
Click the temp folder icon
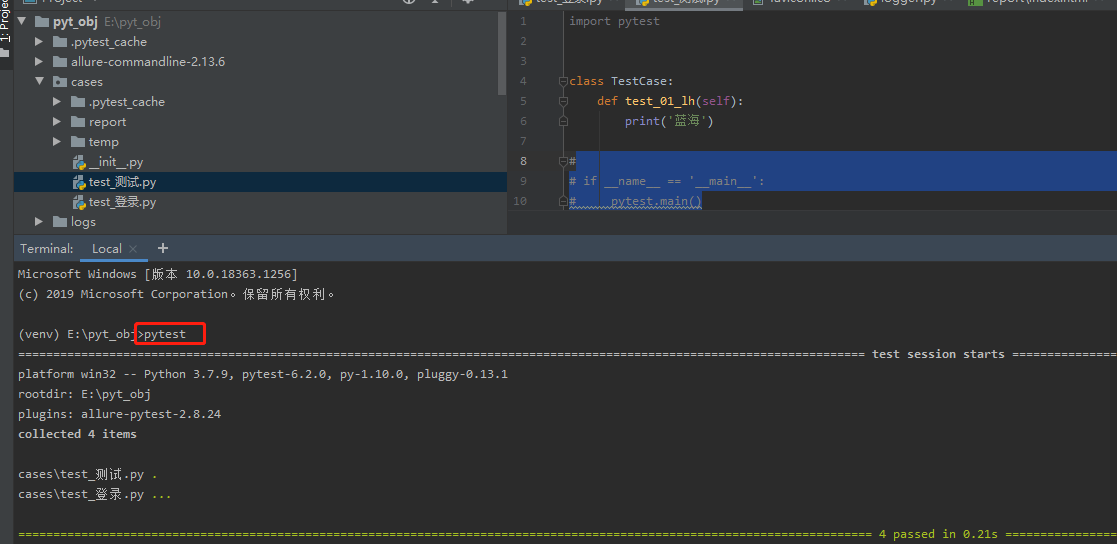tap(78, 142)
